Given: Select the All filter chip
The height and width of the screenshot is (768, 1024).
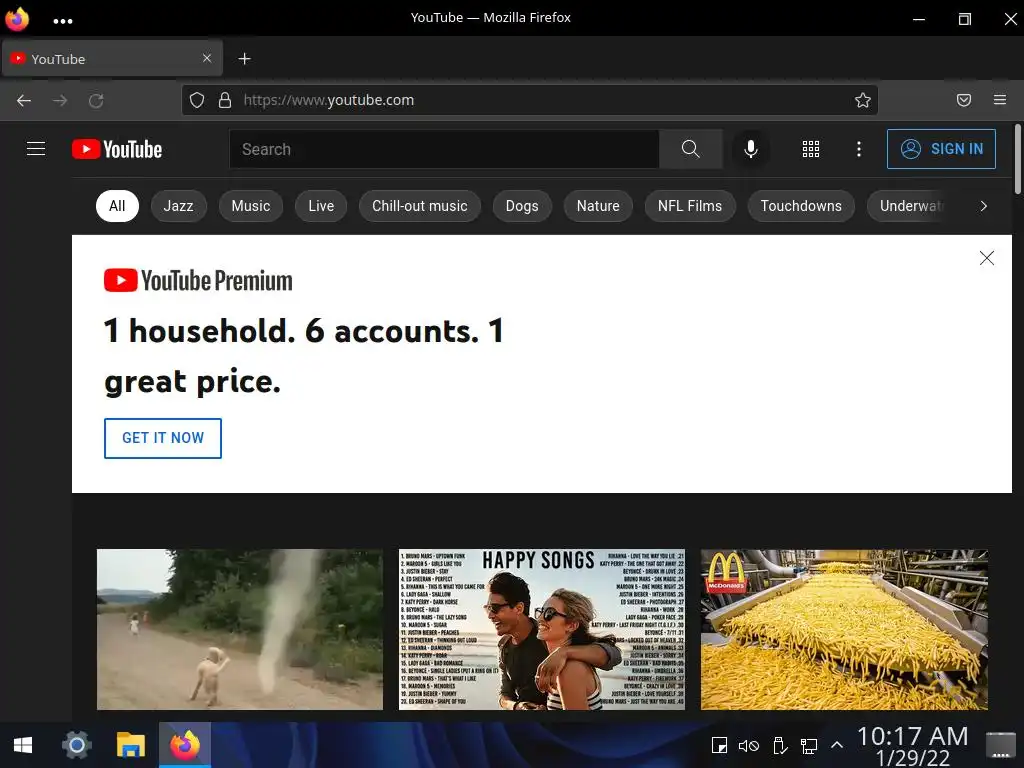Looking at the screenshot, I should pyautogui.click(x=117, y=206).
